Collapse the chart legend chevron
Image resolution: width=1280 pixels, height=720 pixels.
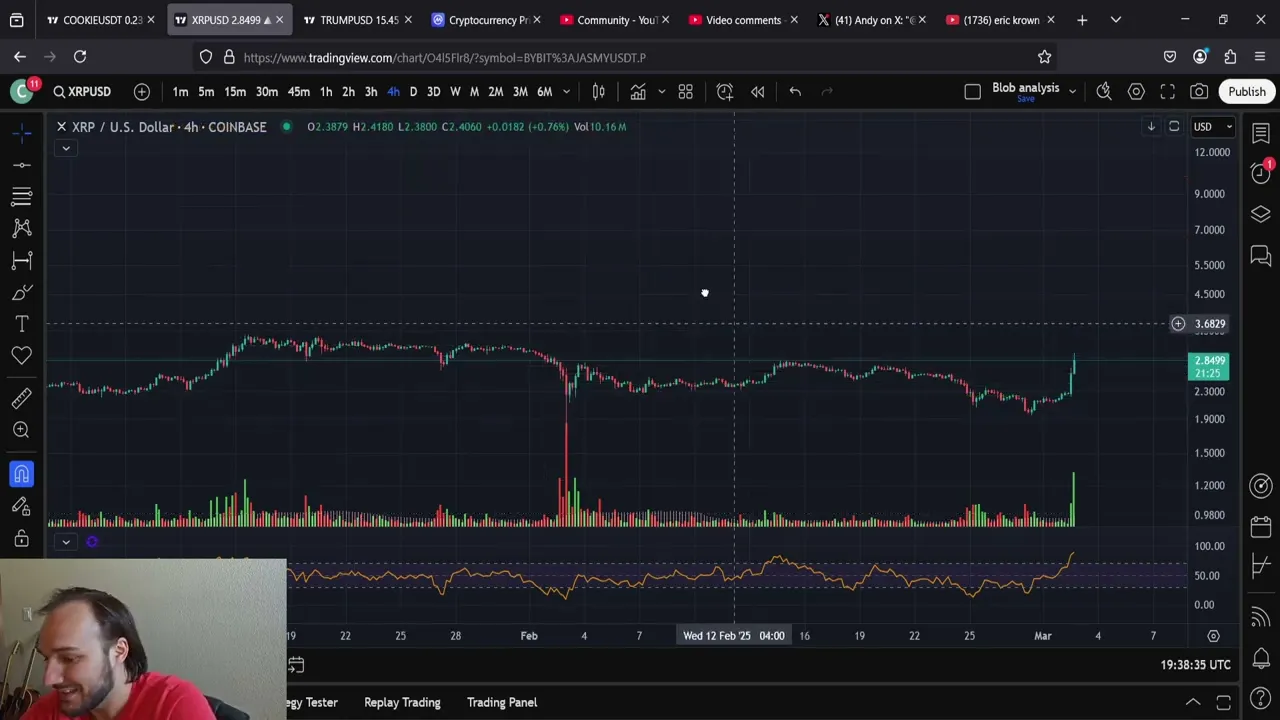[x=65, y=149]
